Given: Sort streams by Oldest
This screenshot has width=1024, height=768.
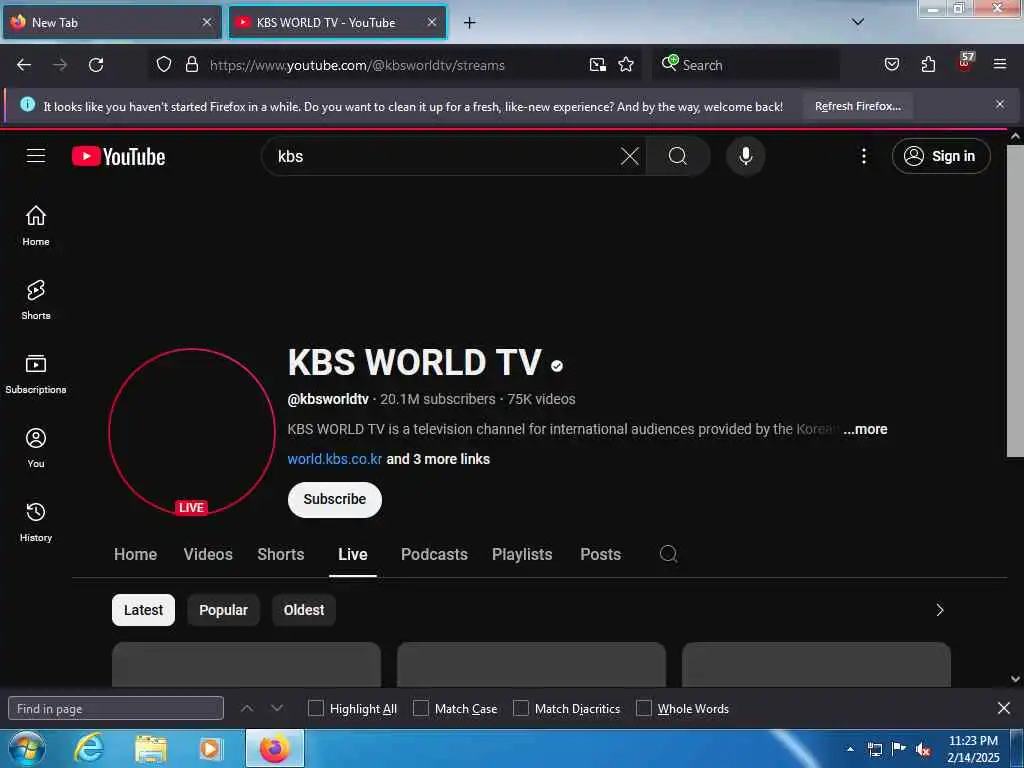Looking at the screenshot, I should point(304,610).
